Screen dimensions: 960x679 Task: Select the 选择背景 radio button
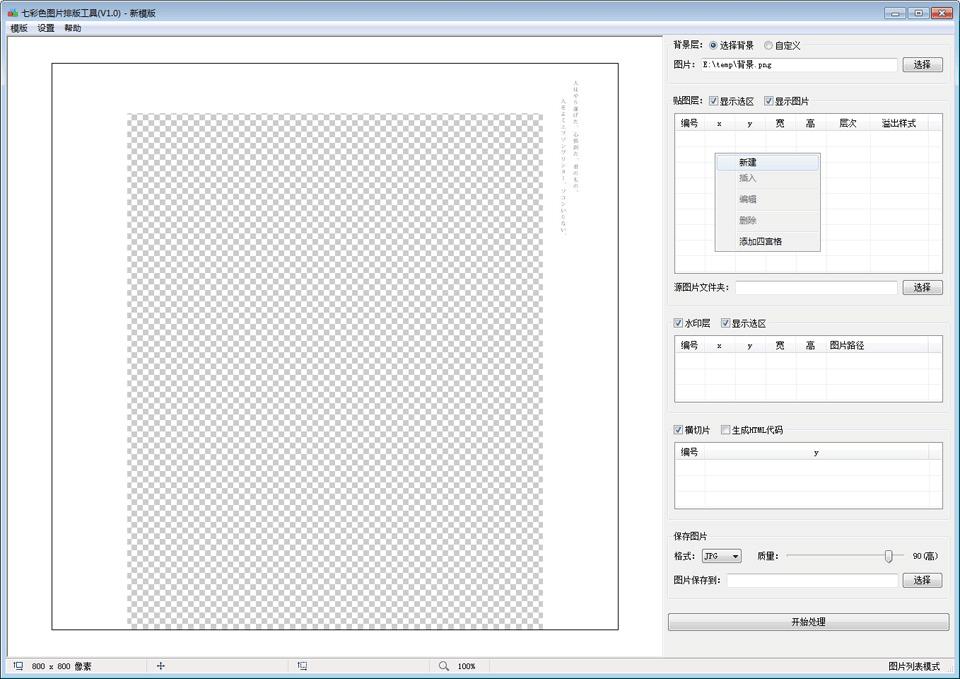click(x=713, y=45)
